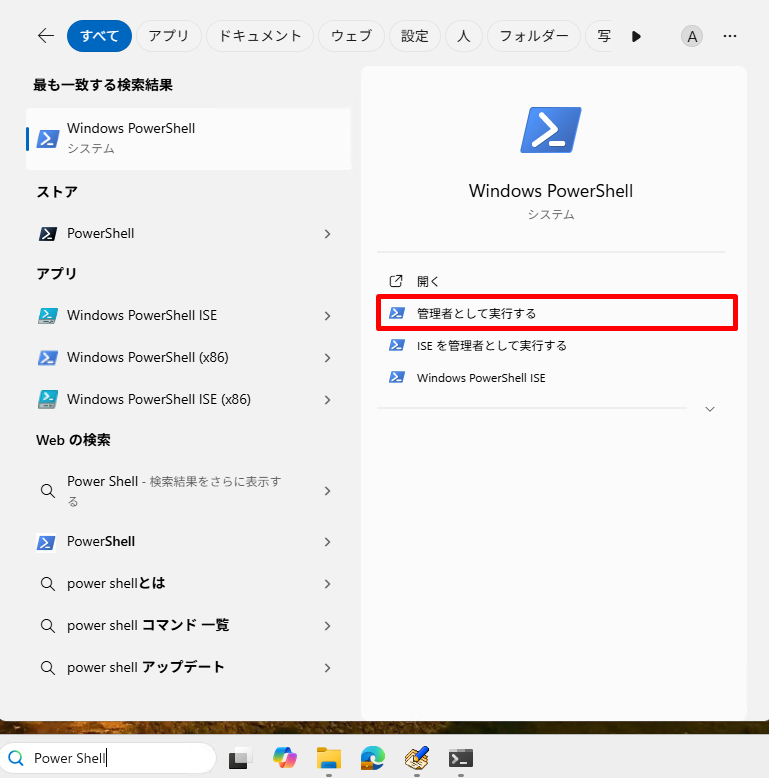Click the Windows PowerShell best match icon
This screenshot has height=778, width=769.
click(x=48, y=139)
